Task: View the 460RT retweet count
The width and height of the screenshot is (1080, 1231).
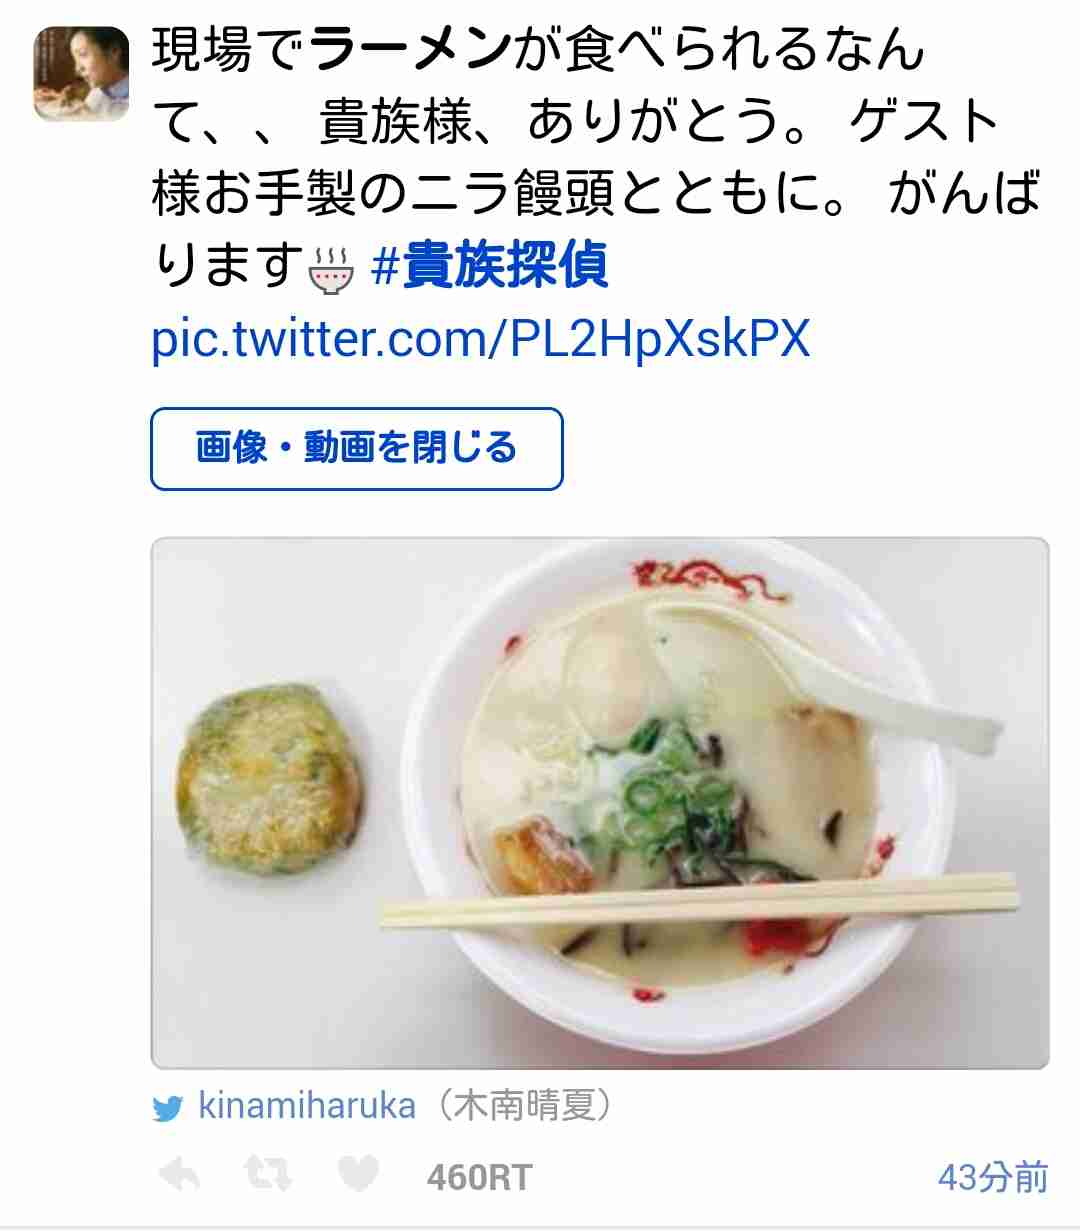Action: (x=479, y=1177)
